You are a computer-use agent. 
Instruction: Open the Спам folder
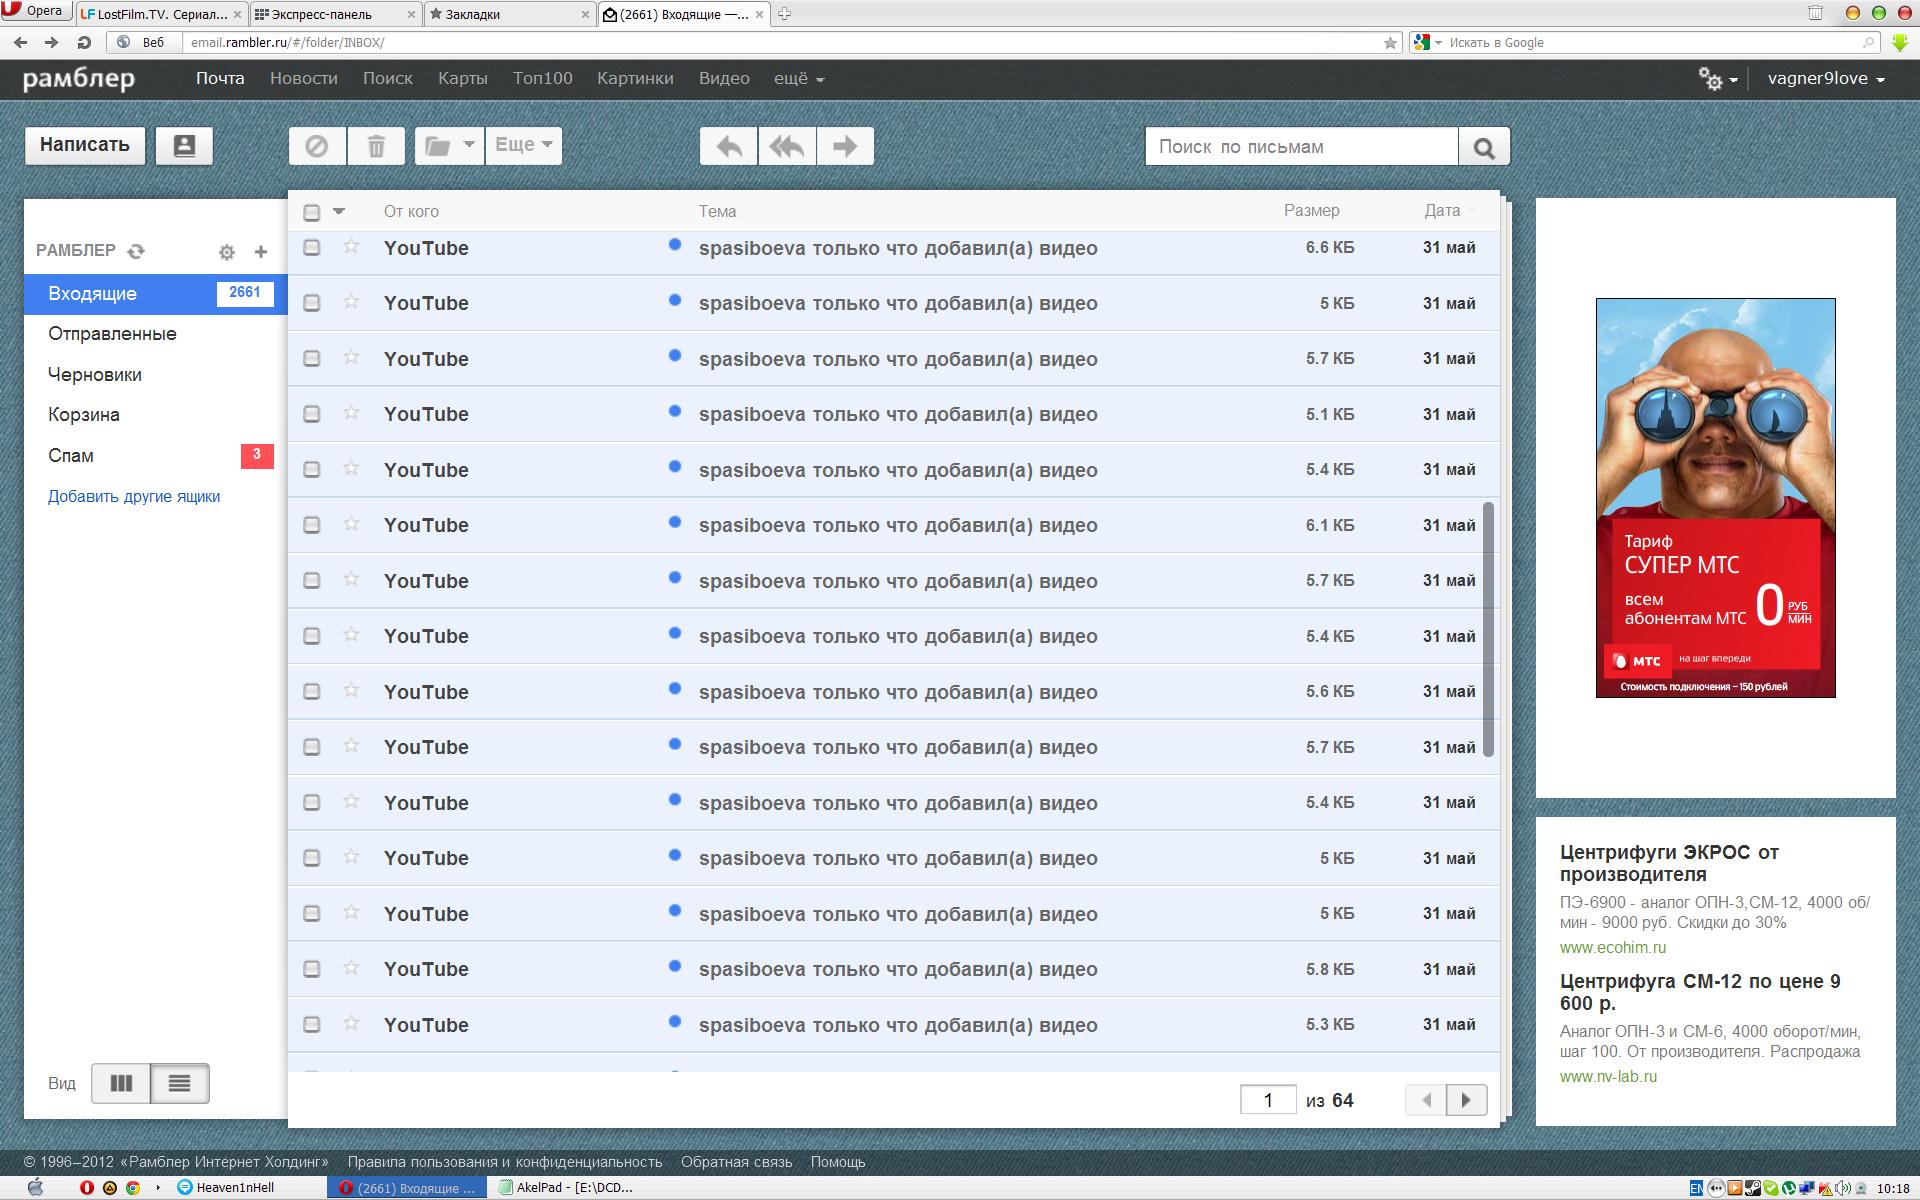(x=71, y=456)
